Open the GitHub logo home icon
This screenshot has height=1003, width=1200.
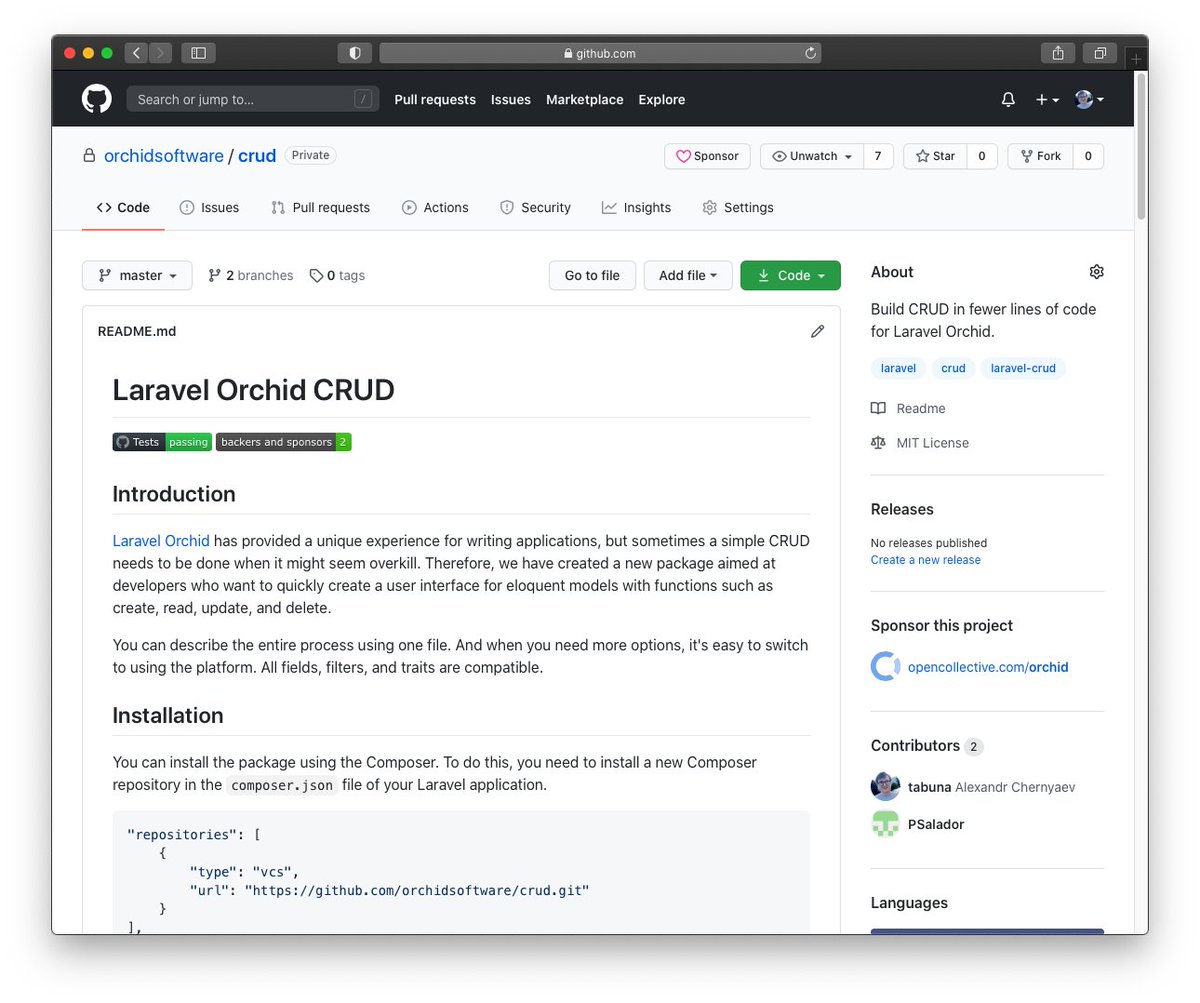pos(97,99)
